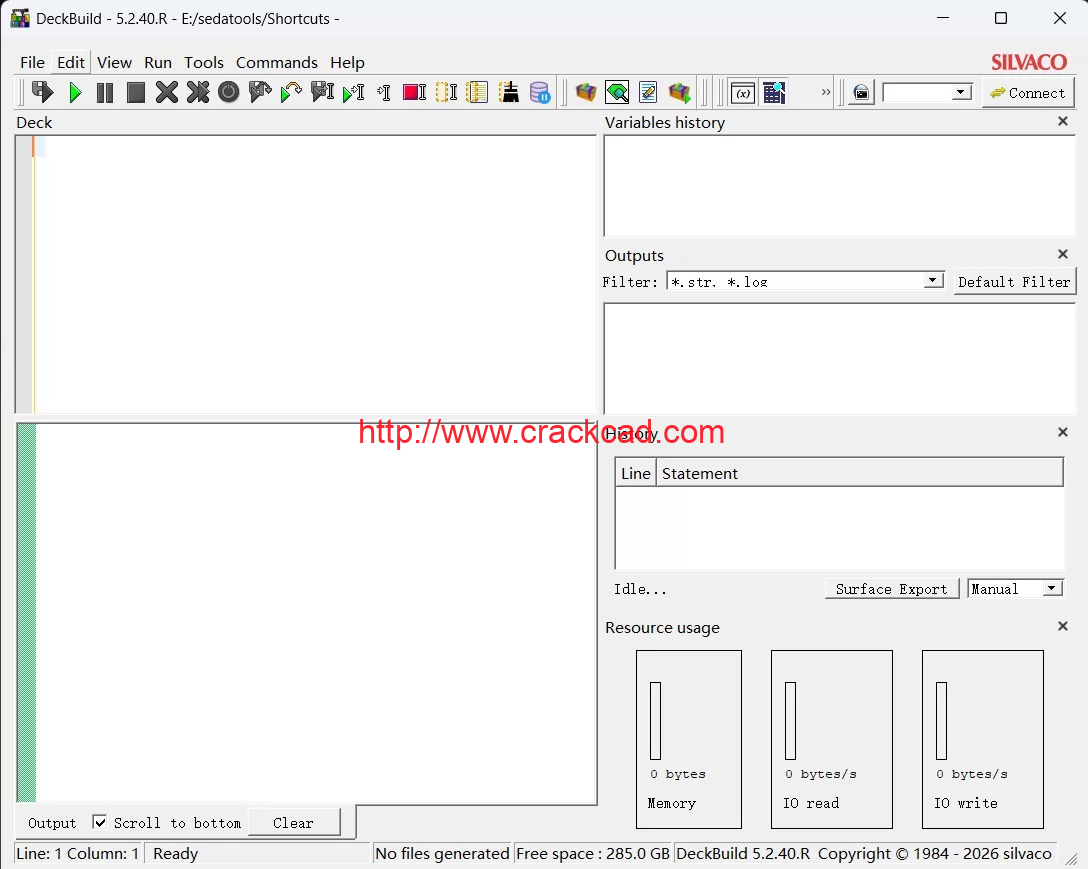
Task: Click the 'No files generated' status text
Action: click(443, 853)
